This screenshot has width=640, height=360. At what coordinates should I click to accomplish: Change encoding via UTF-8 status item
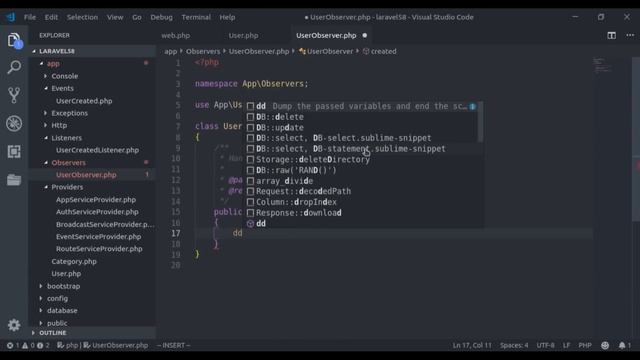(545, 345)
